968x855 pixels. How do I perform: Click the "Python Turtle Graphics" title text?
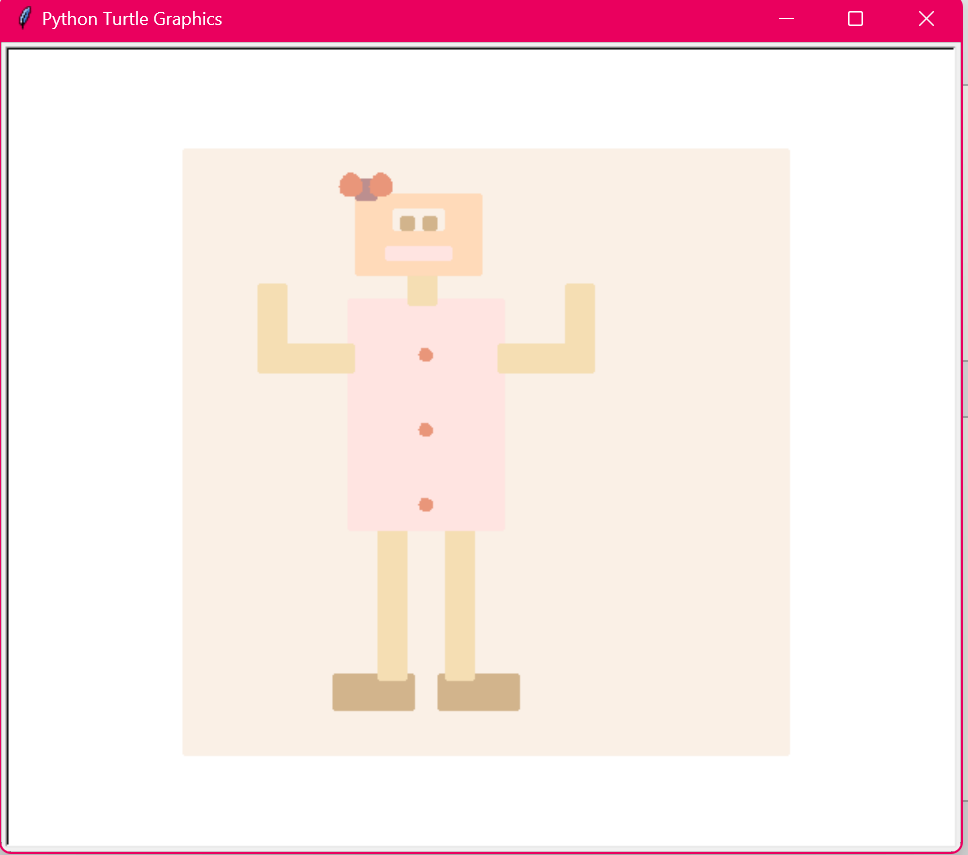pos(131,19)
